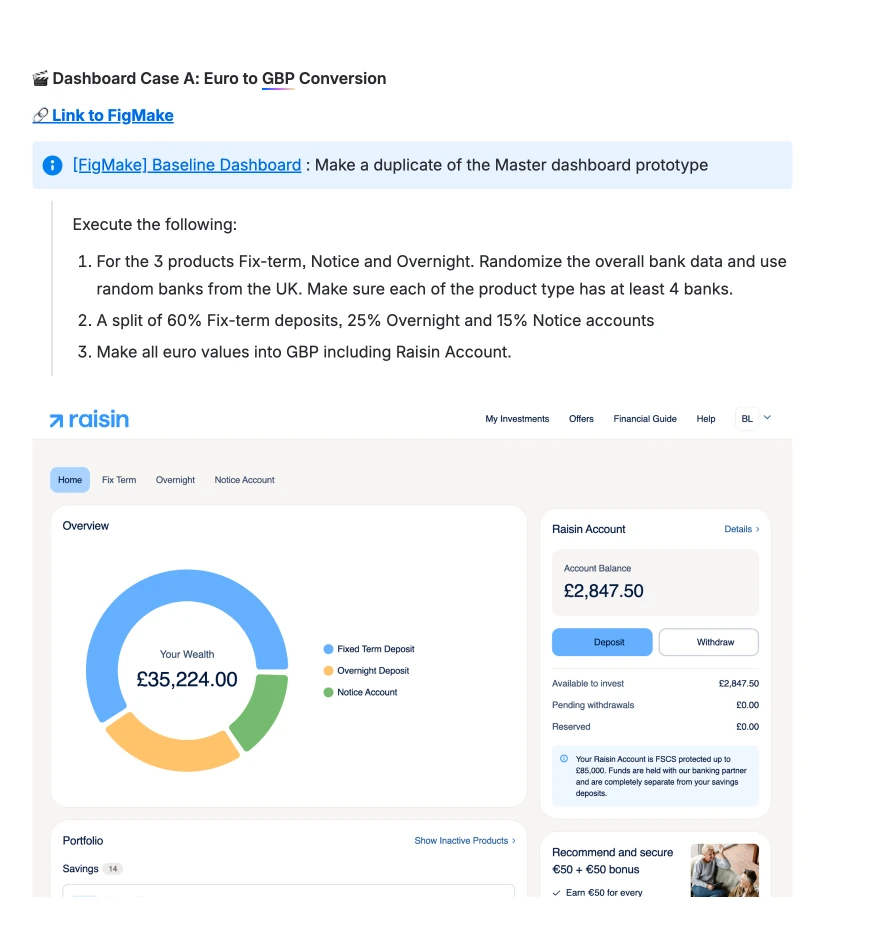
Task: Click the blue Fixed Term Deposit legend dot
Action: coord(329,649)
